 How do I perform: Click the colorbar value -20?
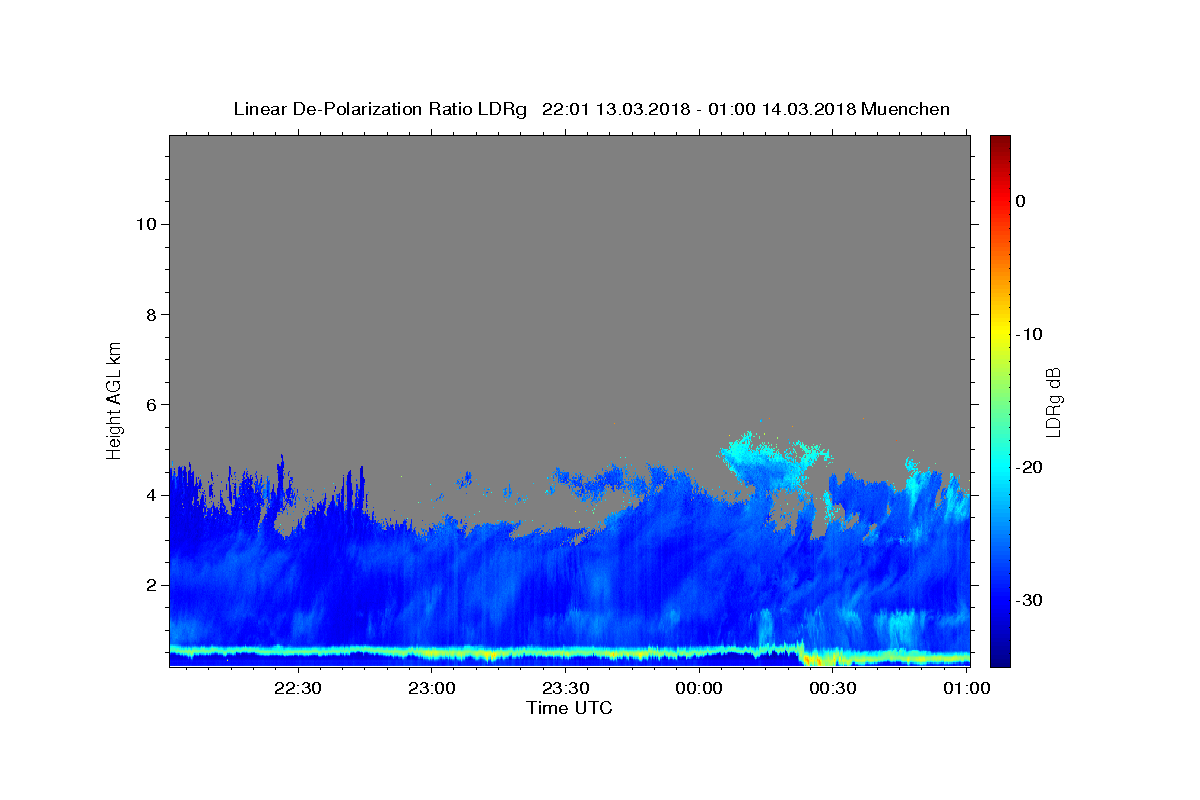[1030, 467]
